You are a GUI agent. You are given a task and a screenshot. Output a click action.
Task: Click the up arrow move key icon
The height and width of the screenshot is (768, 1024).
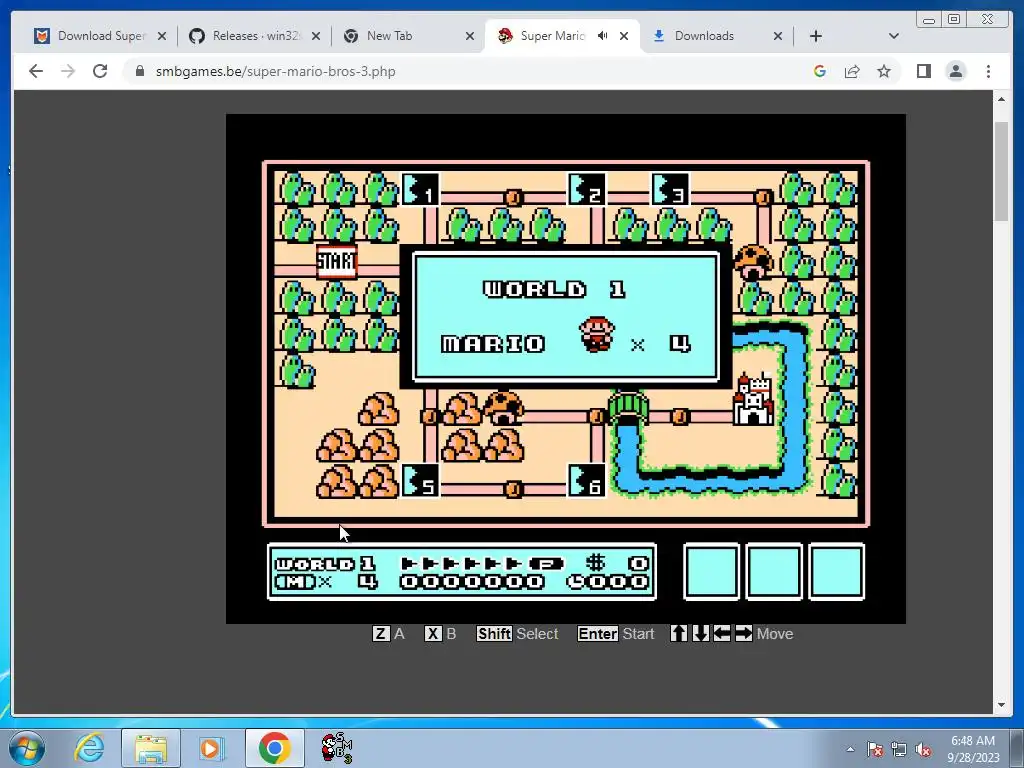coord(679,633)
